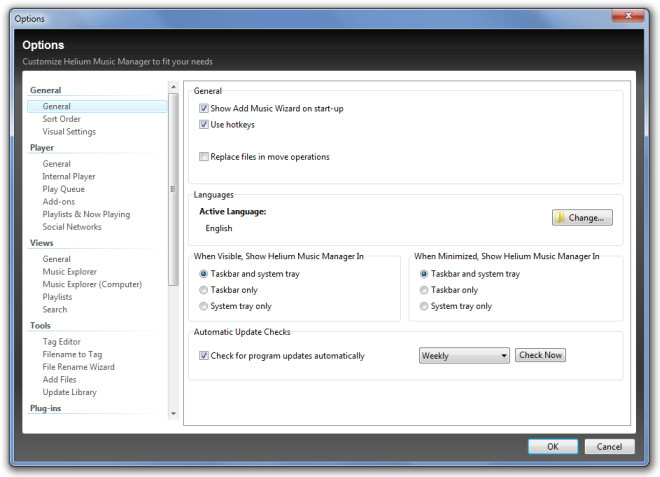660x477 pixels.
Task: Click the Check Now button
Action: 540,355
